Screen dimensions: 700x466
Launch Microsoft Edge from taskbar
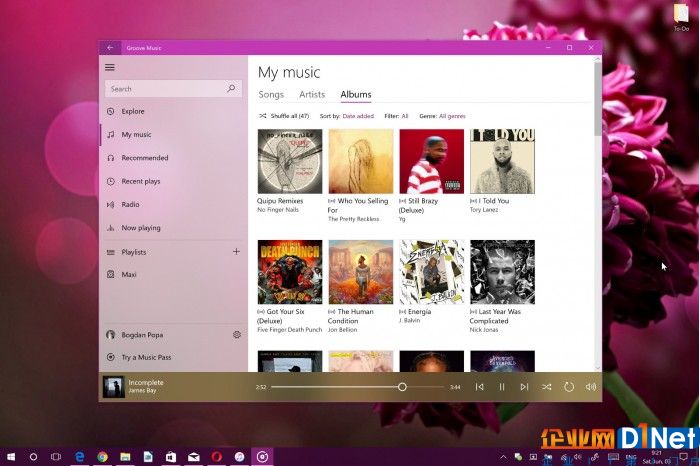click(79, 457)
